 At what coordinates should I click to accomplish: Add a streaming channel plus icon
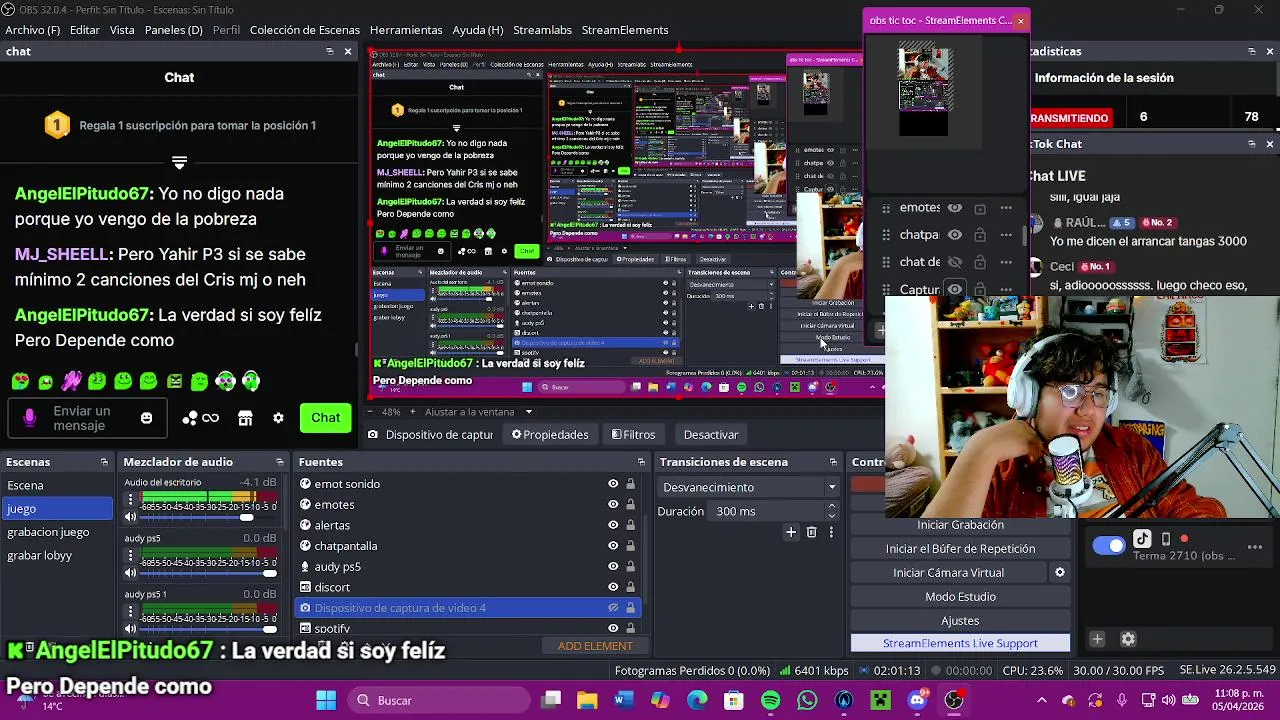(x=1097, y=639)
